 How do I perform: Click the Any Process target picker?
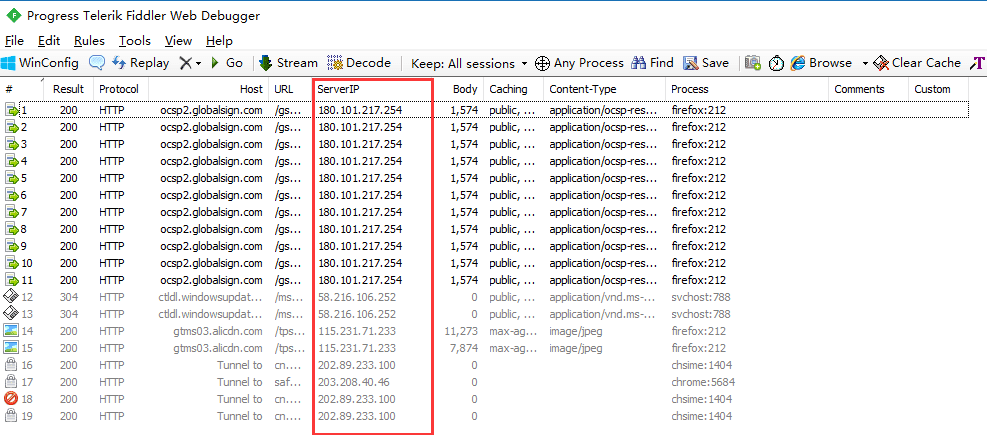pyautogui.click(x=579, y=63)
